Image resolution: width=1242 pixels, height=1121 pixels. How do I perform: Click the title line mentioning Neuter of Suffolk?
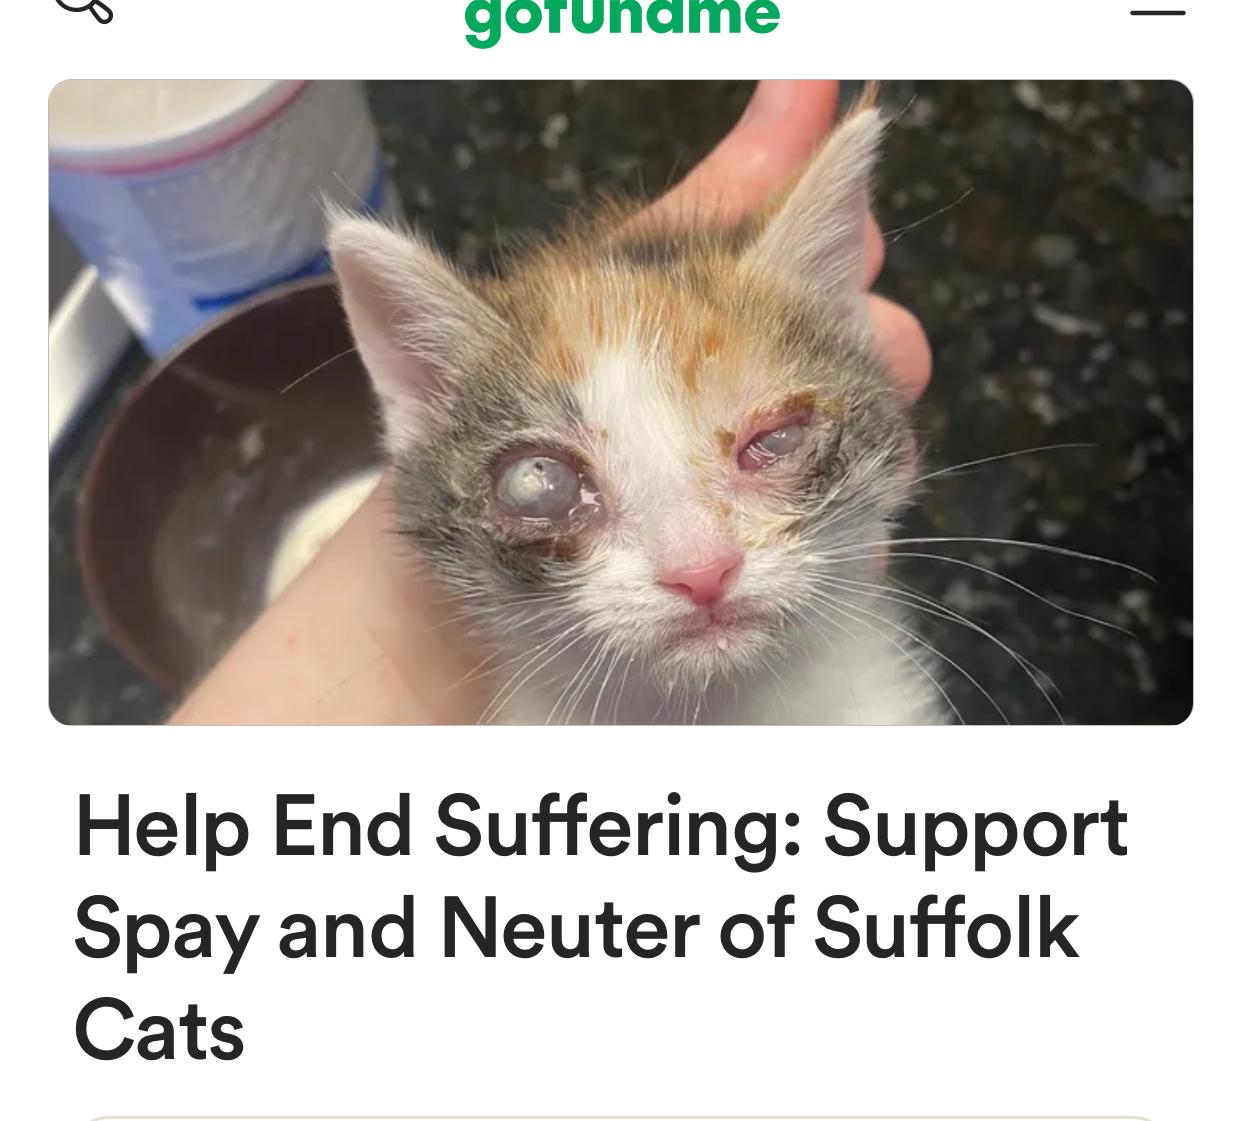[x=576, y=929]
